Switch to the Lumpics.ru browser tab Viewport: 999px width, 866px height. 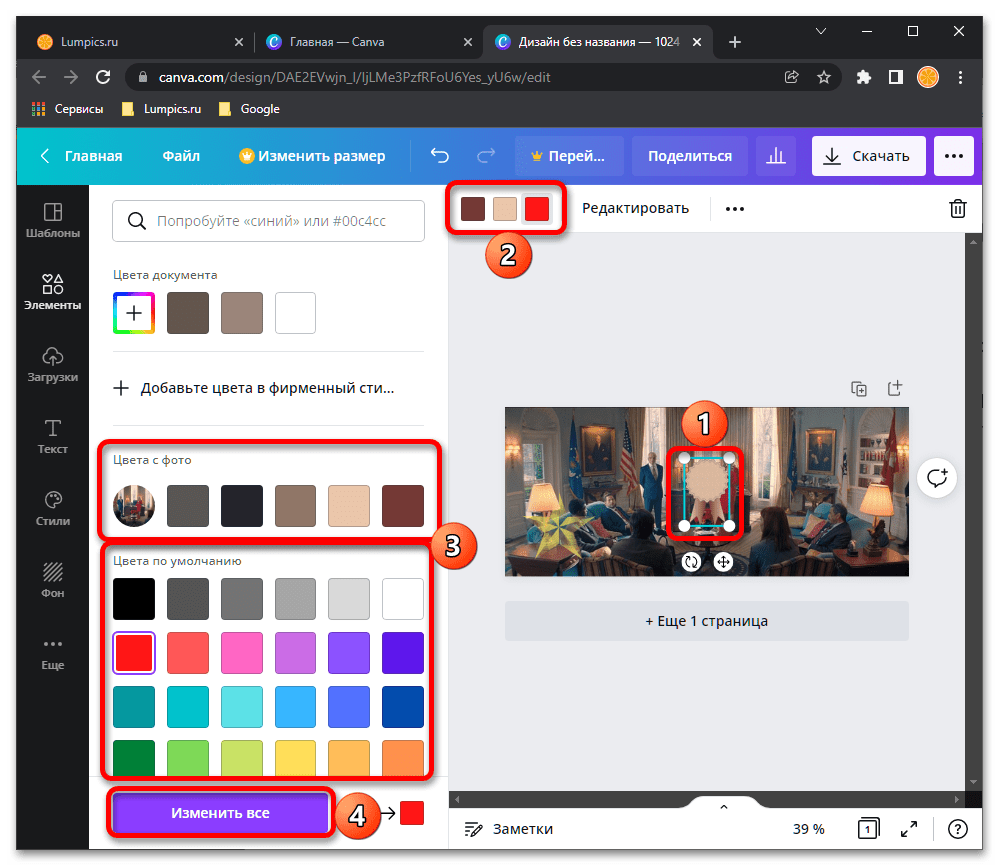point(138,42)
